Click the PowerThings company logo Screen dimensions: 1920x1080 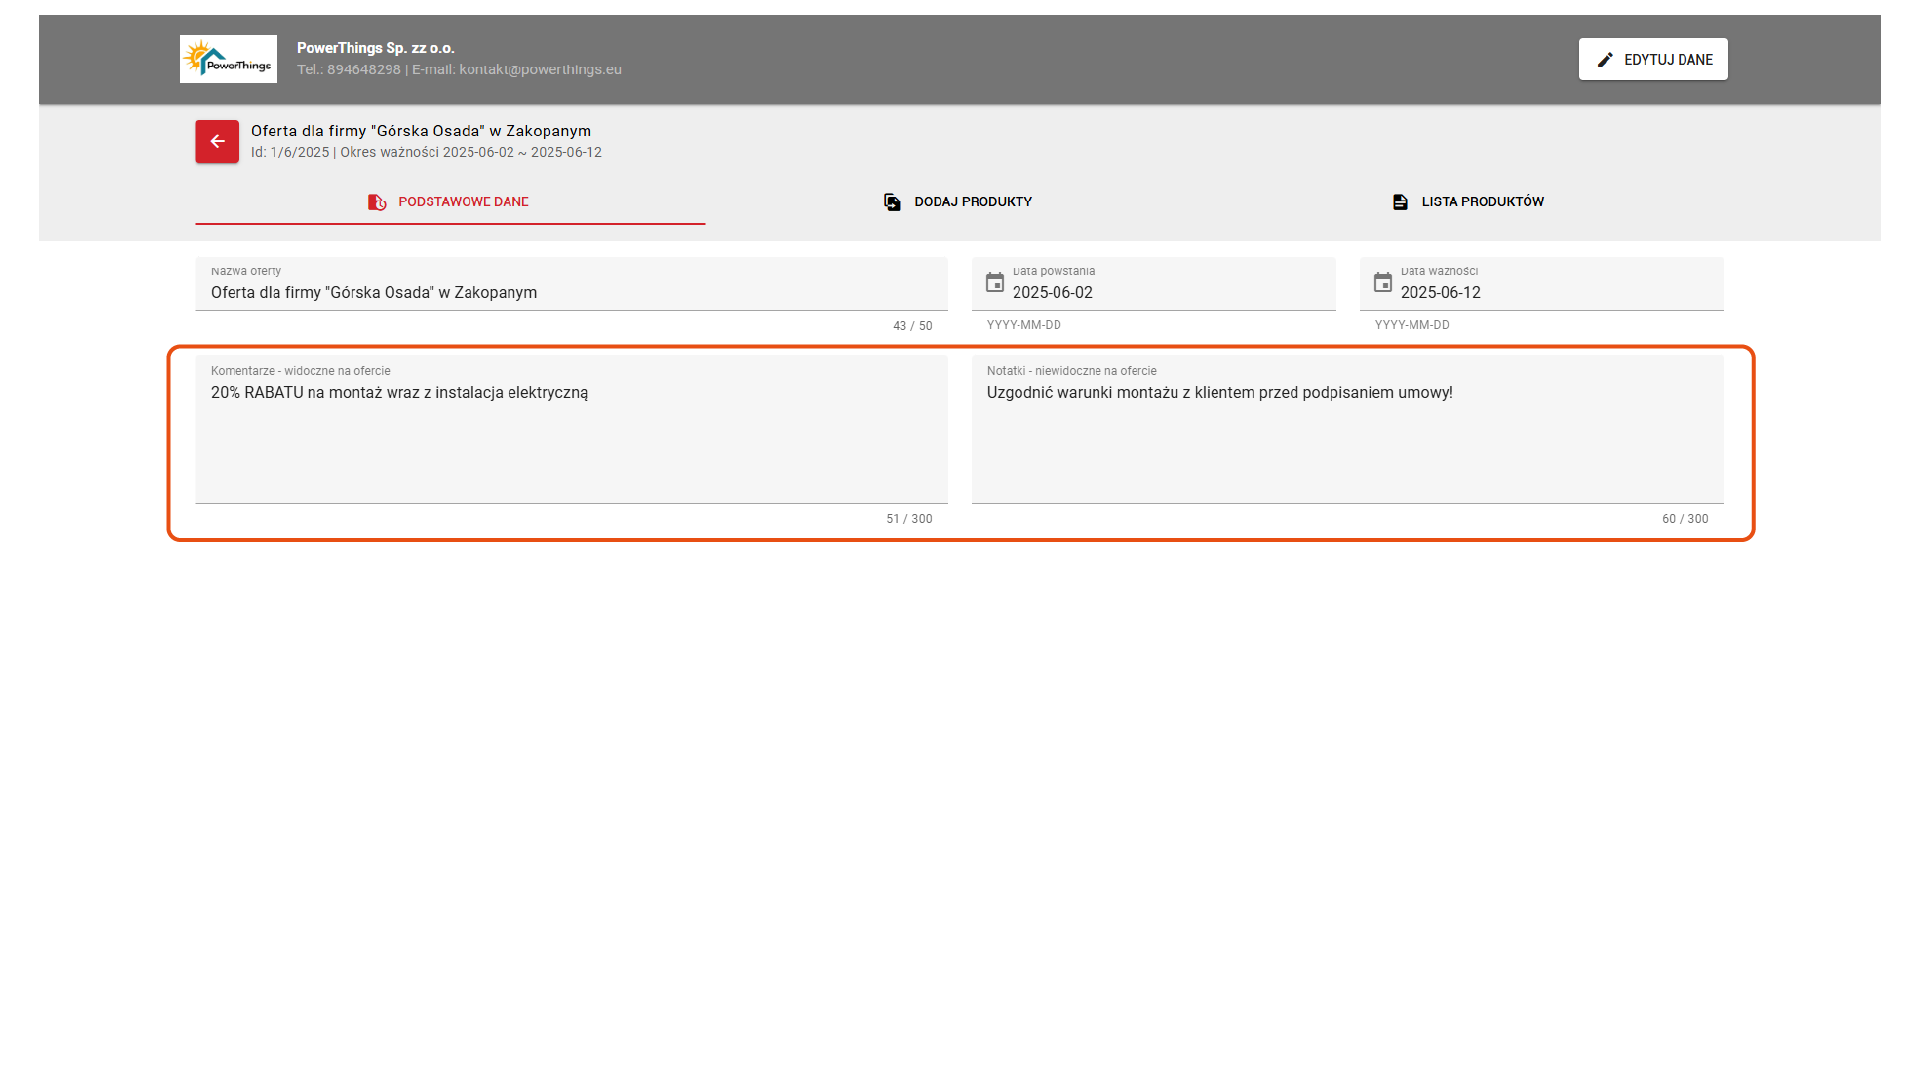pos(228,59)
